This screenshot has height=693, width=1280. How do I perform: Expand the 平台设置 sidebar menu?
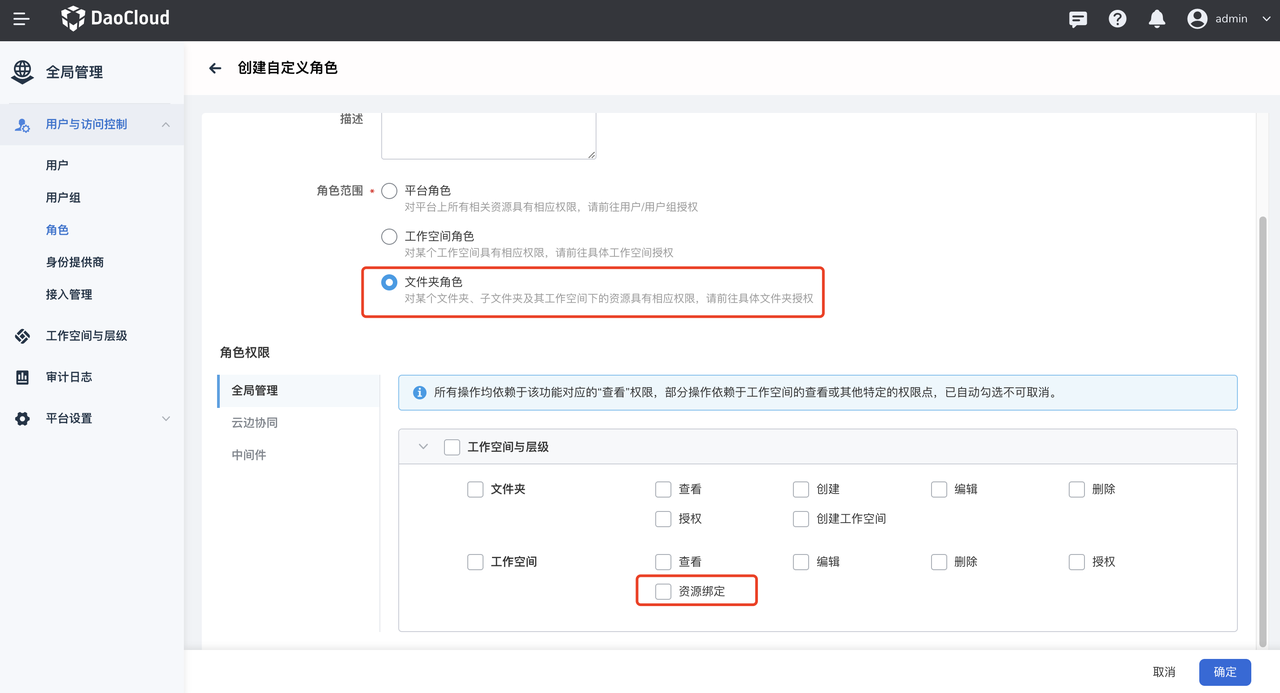point(166,419)
